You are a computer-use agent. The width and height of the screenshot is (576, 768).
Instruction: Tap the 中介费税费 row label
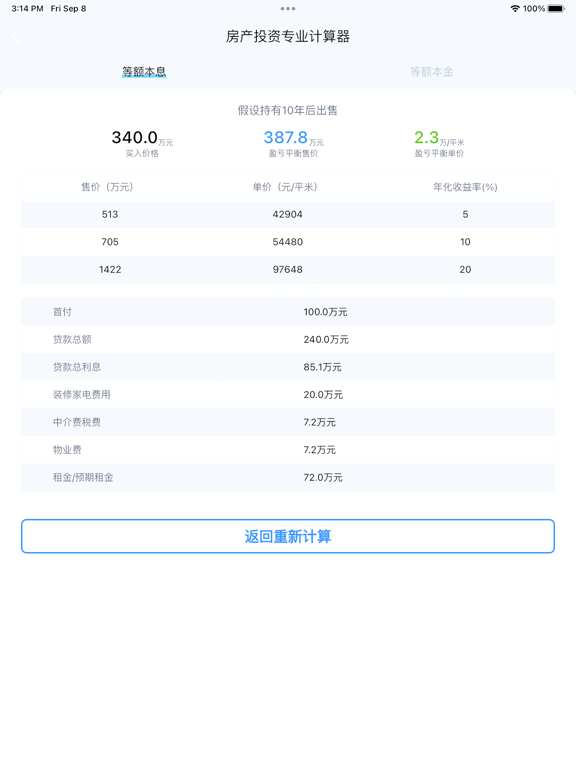[x=77, y=422]
